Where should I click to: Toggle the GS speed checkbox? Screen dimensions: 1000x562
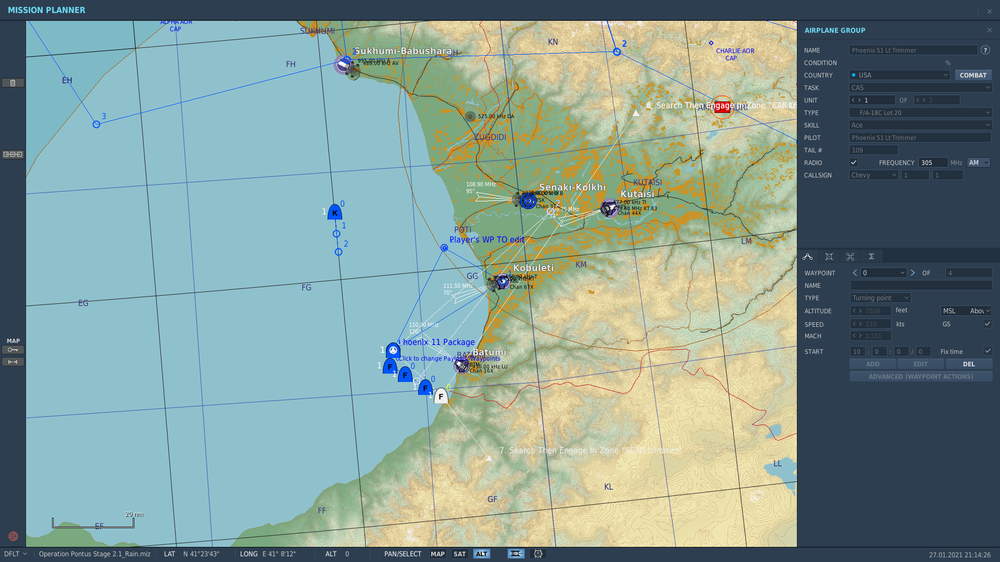tap(987, 324)
